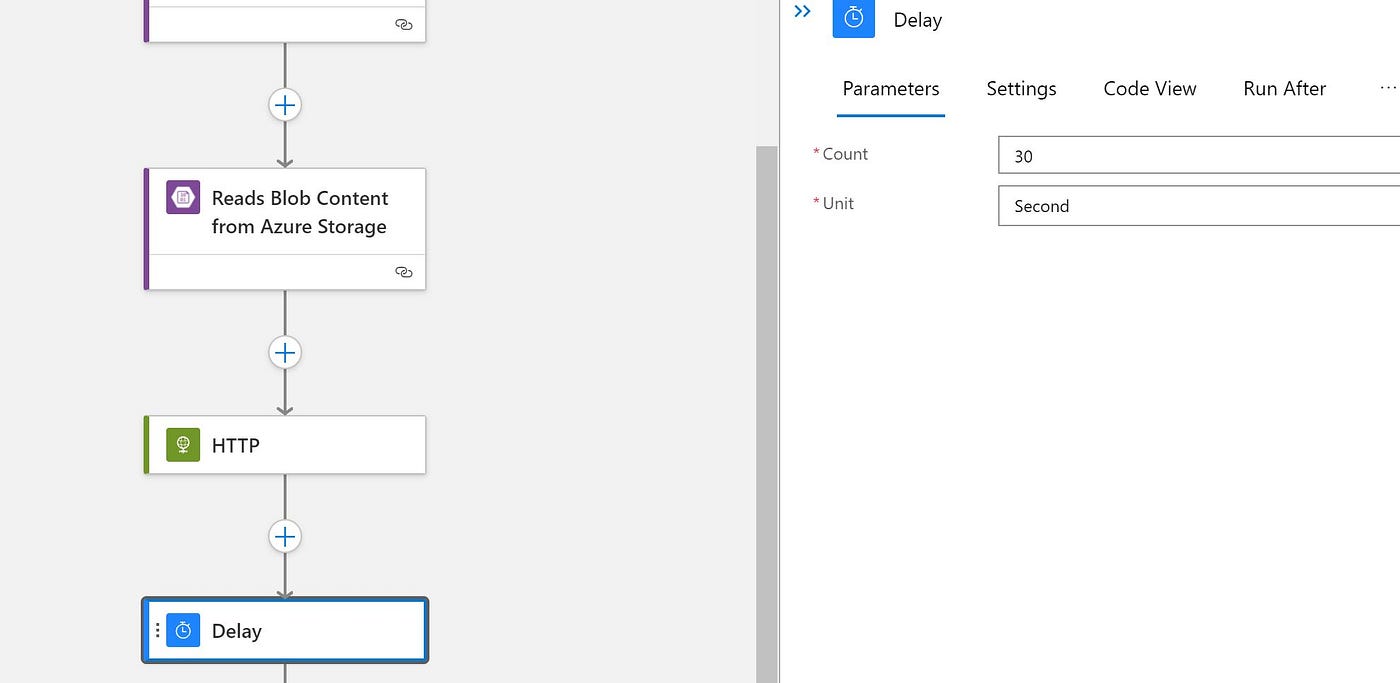The width and height of the screenshot is (1400, 683).
Task: Switch to the Parameters tab
Action: pyautogui.click(x=890, y=88)
